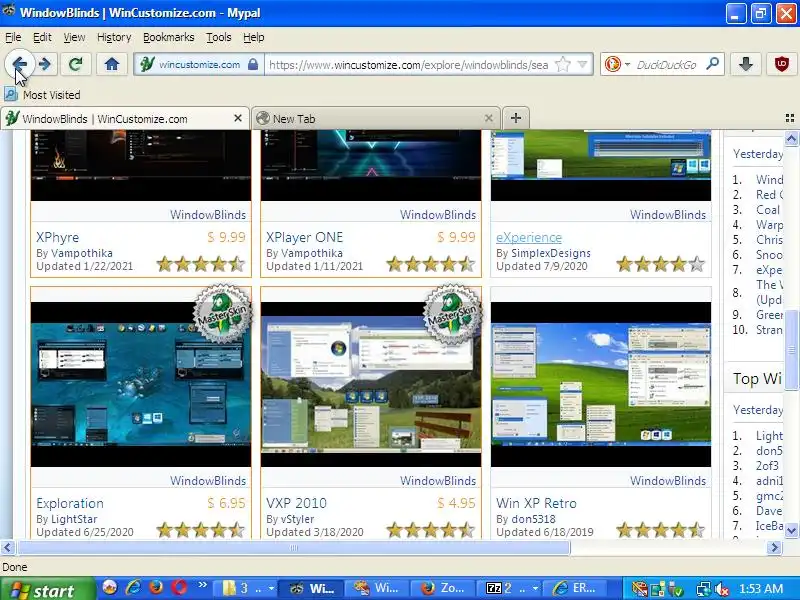This screenshot has width=800, height=600.
Task: Open the XPlayer ONE skin link
Action: tap(305, 237)
